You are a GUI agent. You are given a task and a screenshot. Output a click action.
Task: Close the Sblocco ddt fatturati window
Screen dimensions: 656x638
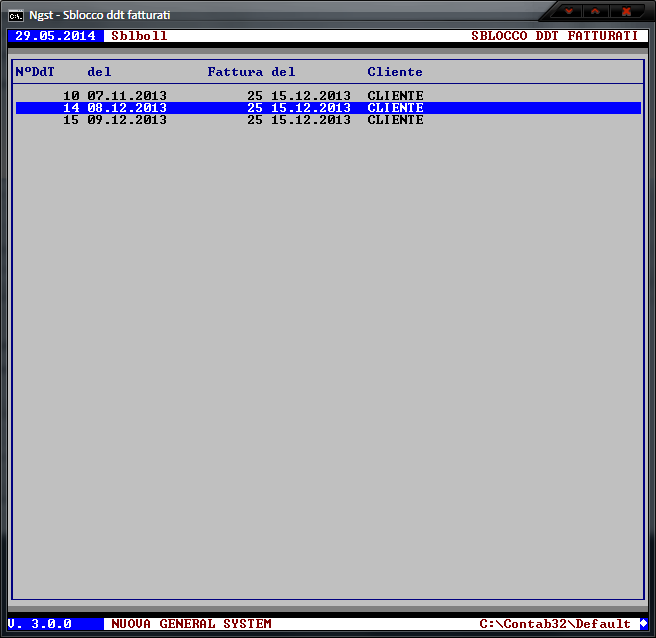click(626, 11)
